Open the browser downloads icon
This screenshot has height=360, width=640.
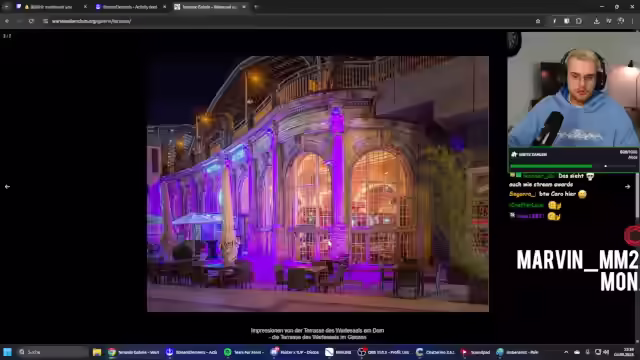[596, 21]
